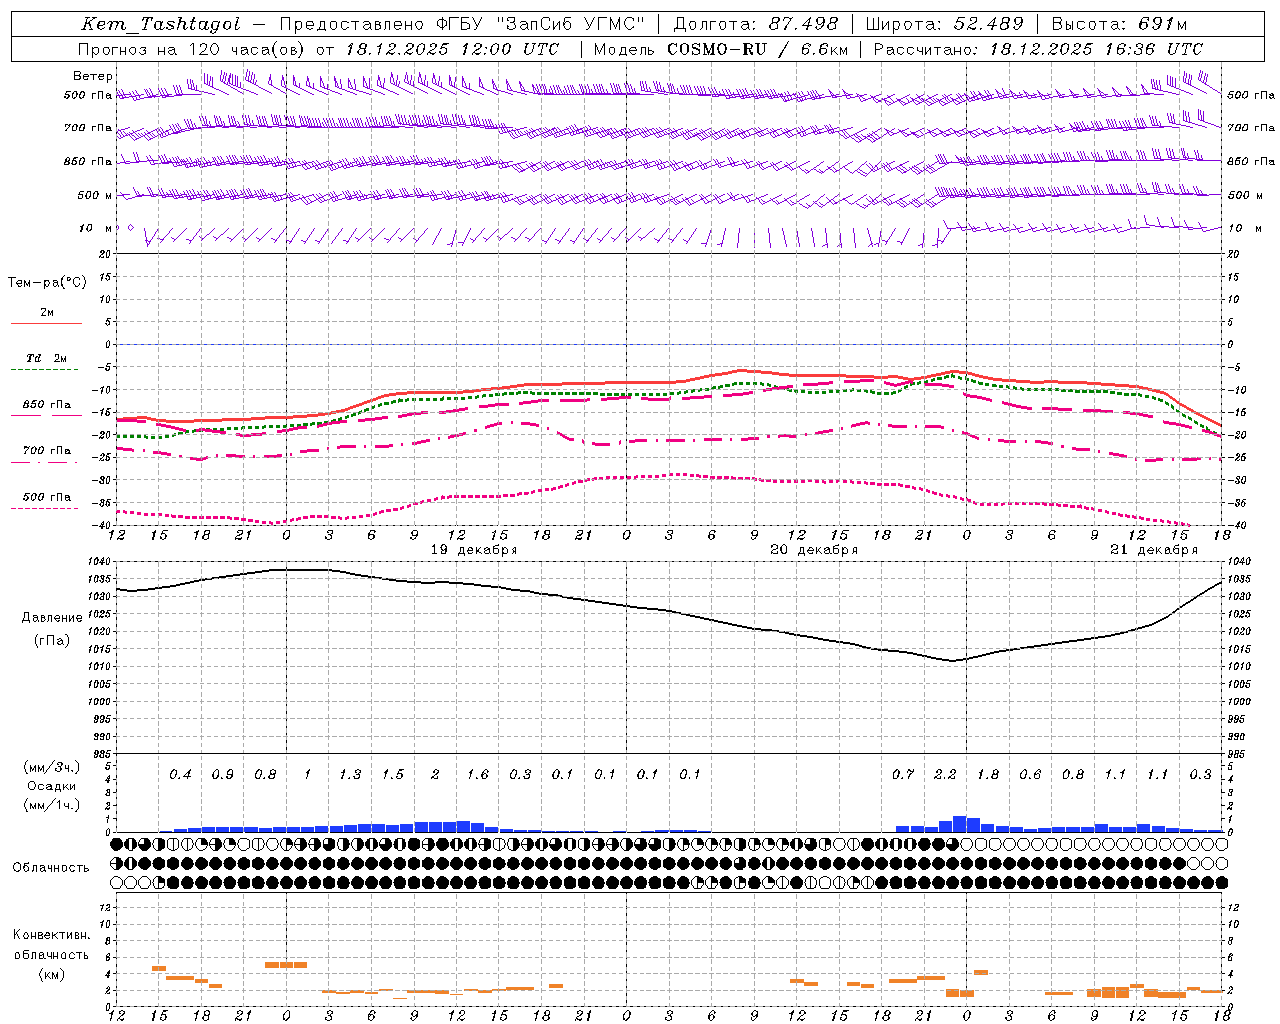Click the '(гПа)' pressure unit label
Screen dimensions: 1280x1024
[x=50, y=641]
